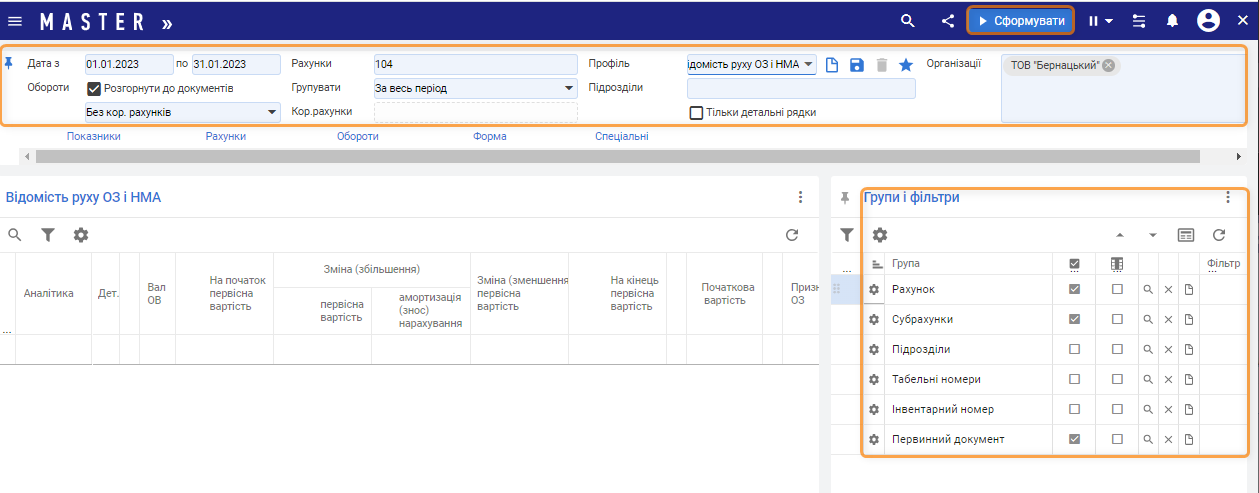Open the filter funnel in report toolbar
The height and width of the screenshot is (493, 1259).
pyautogui.click(x=47, y=235)
